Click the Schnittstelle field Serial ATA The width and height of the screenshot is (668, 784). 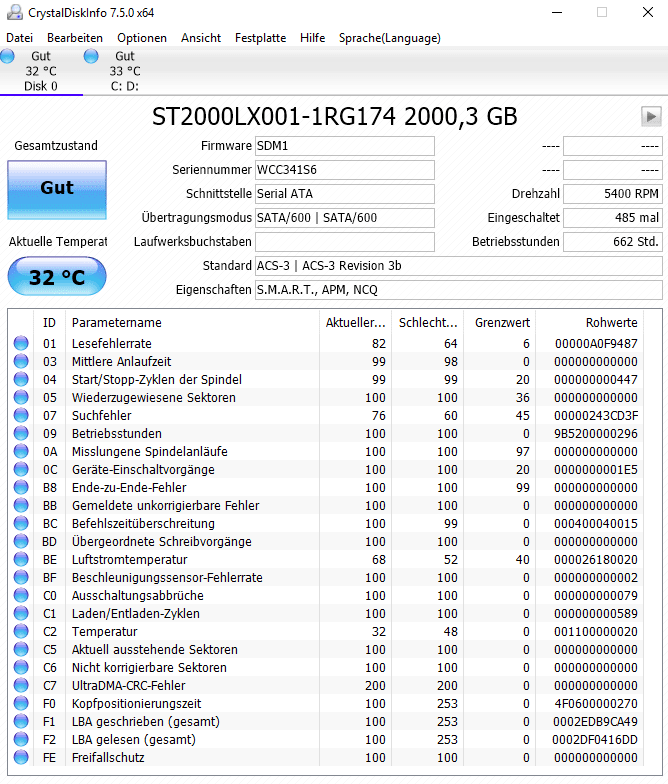(x=344, y=194)
